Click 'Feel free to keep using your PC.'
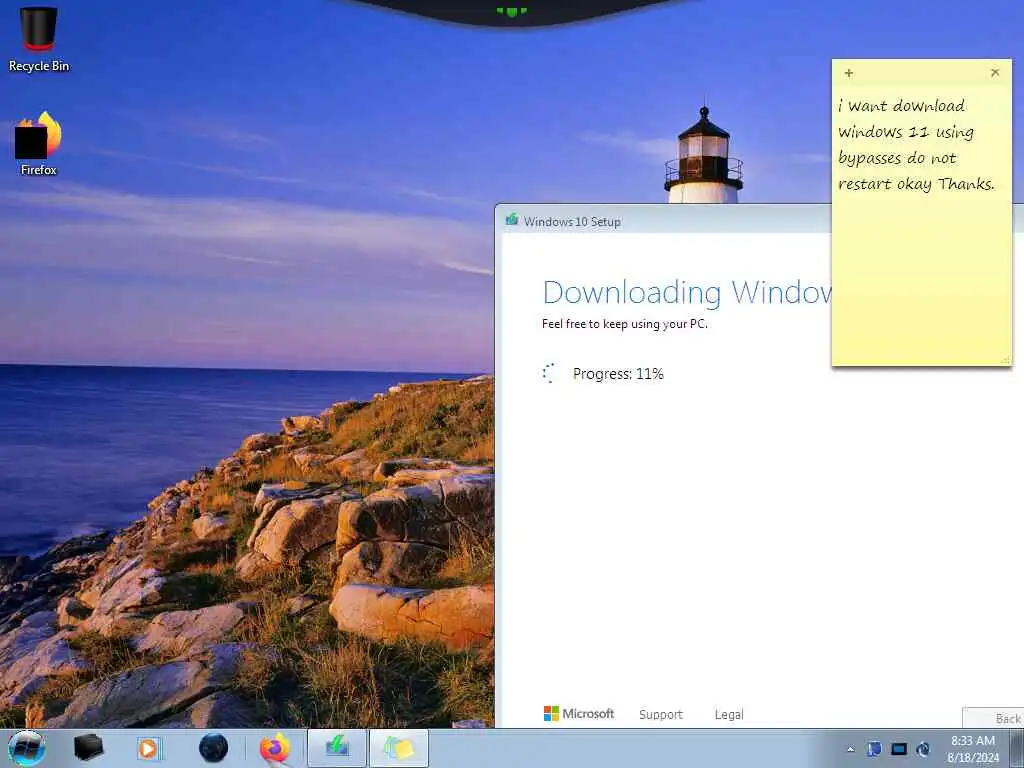 coord(624,324)
